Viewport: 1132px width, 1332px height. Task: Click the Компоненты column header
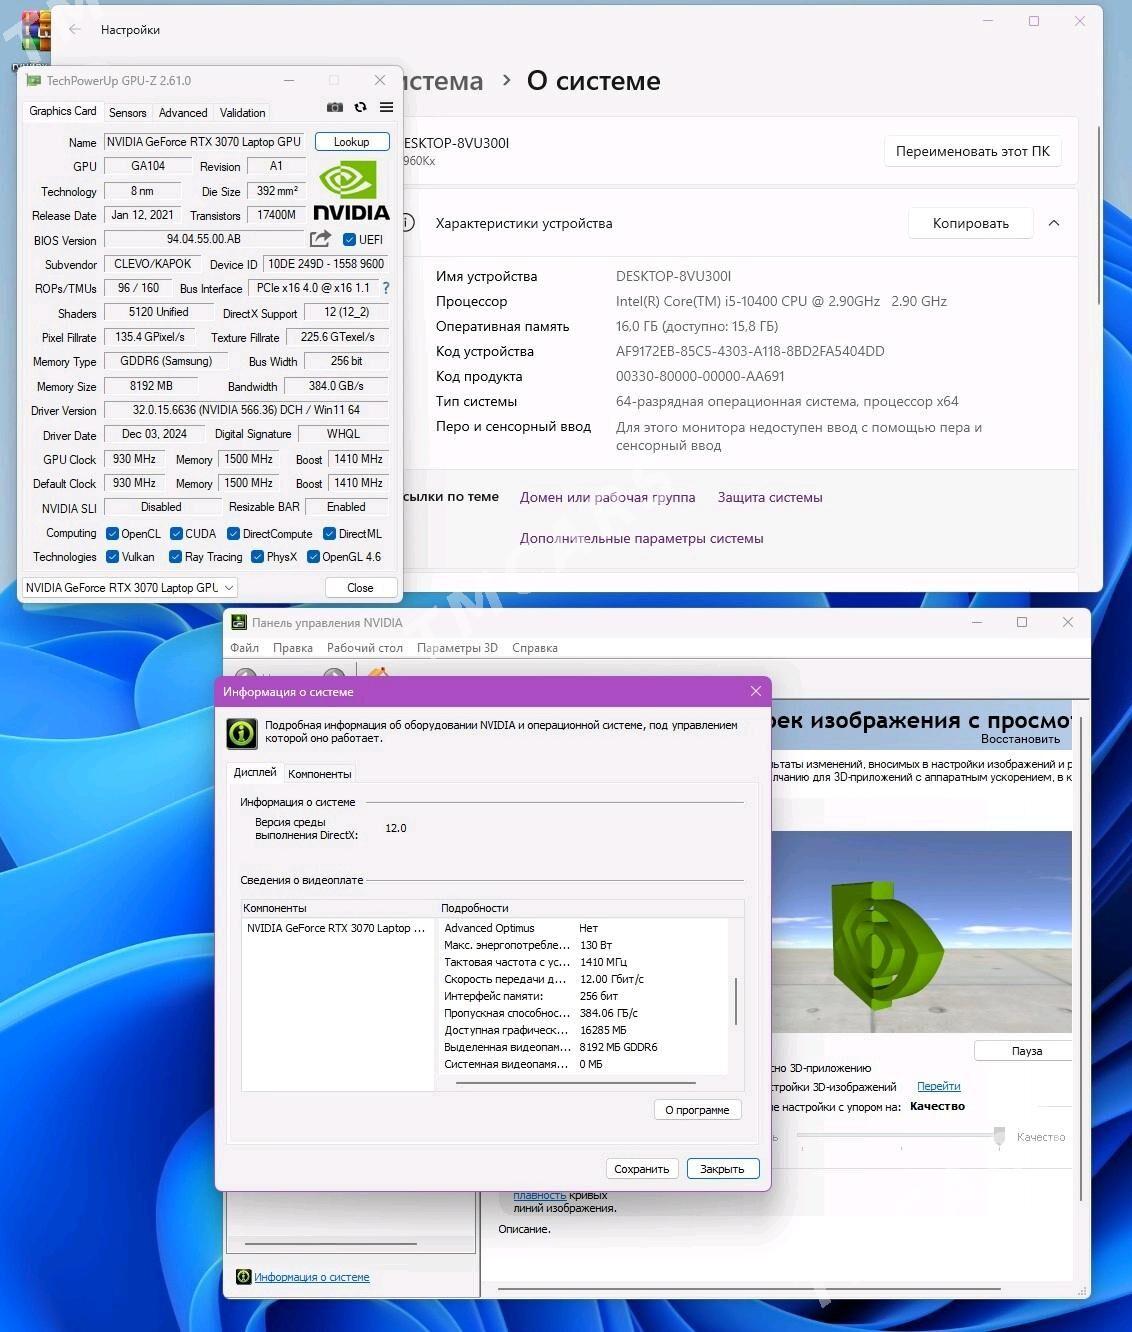pyautogui.click(x=338, y=908)
